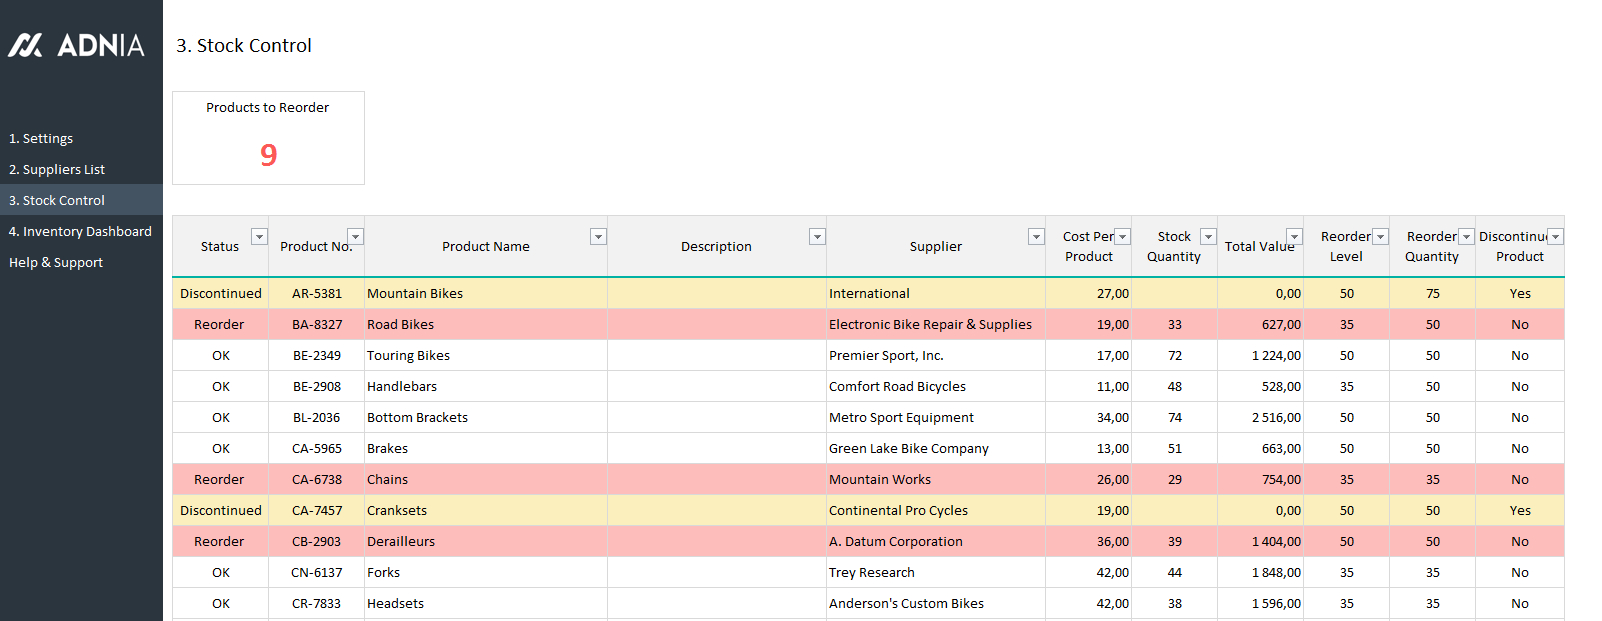
Task: Expand the Total Value filter dropdown
Action: pyautogui.click(x=1294, y=237)
